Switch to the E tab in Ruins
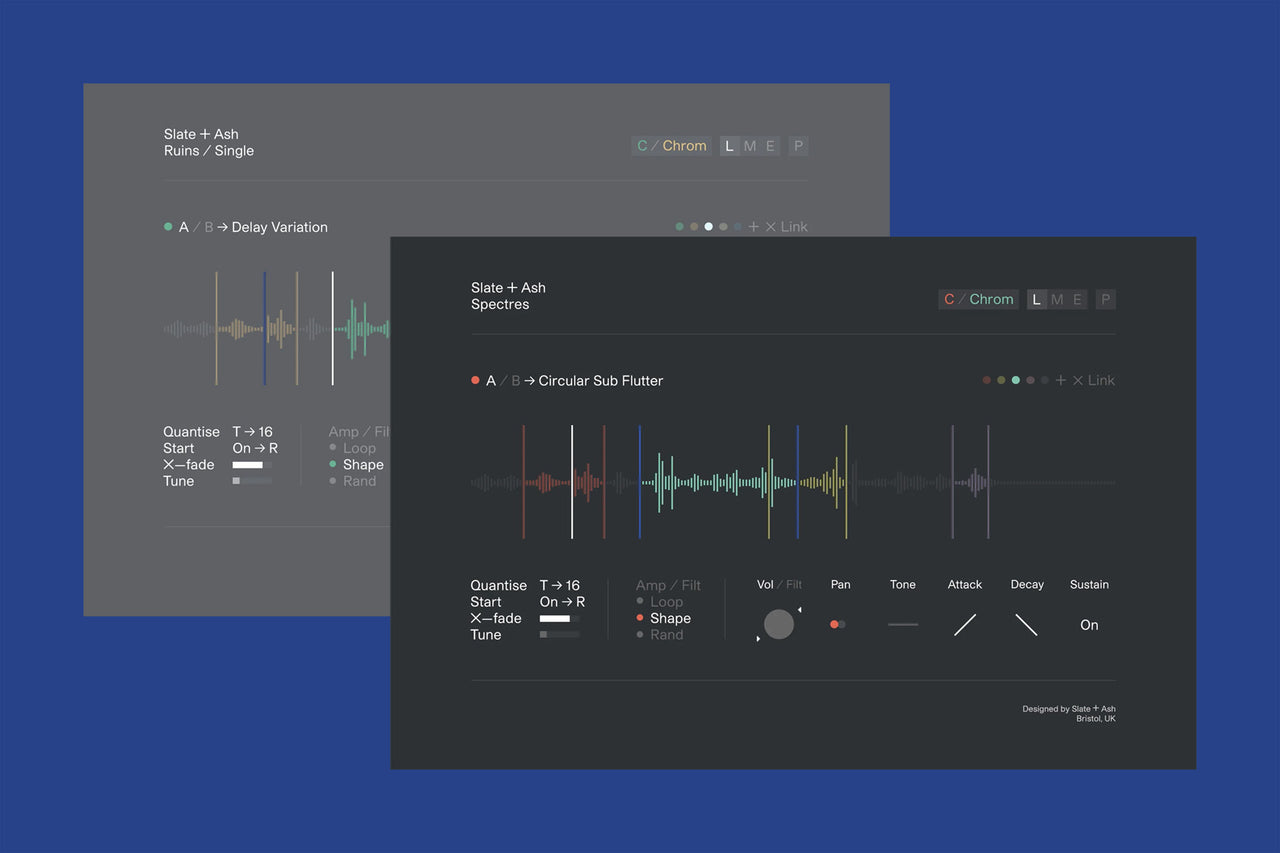 tap(770, 146)
